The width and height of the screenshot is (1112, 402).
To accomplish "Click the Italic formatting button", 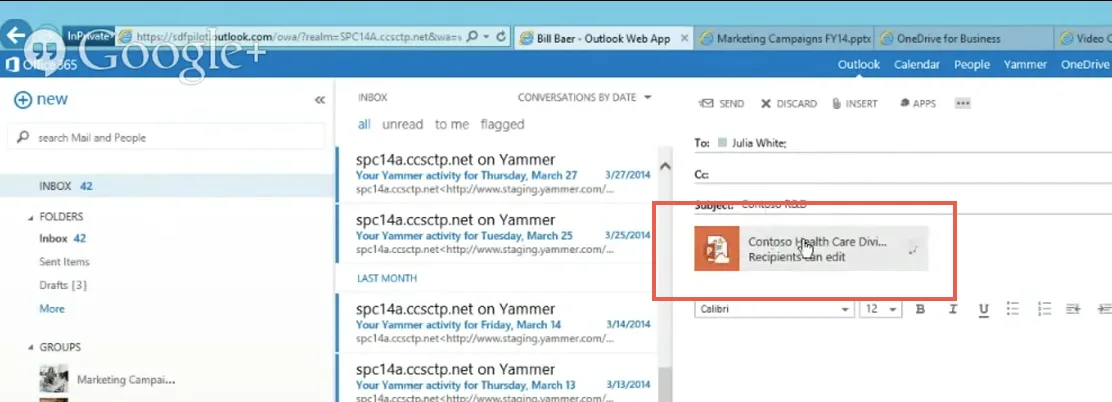I will click(x=952, y=309).
